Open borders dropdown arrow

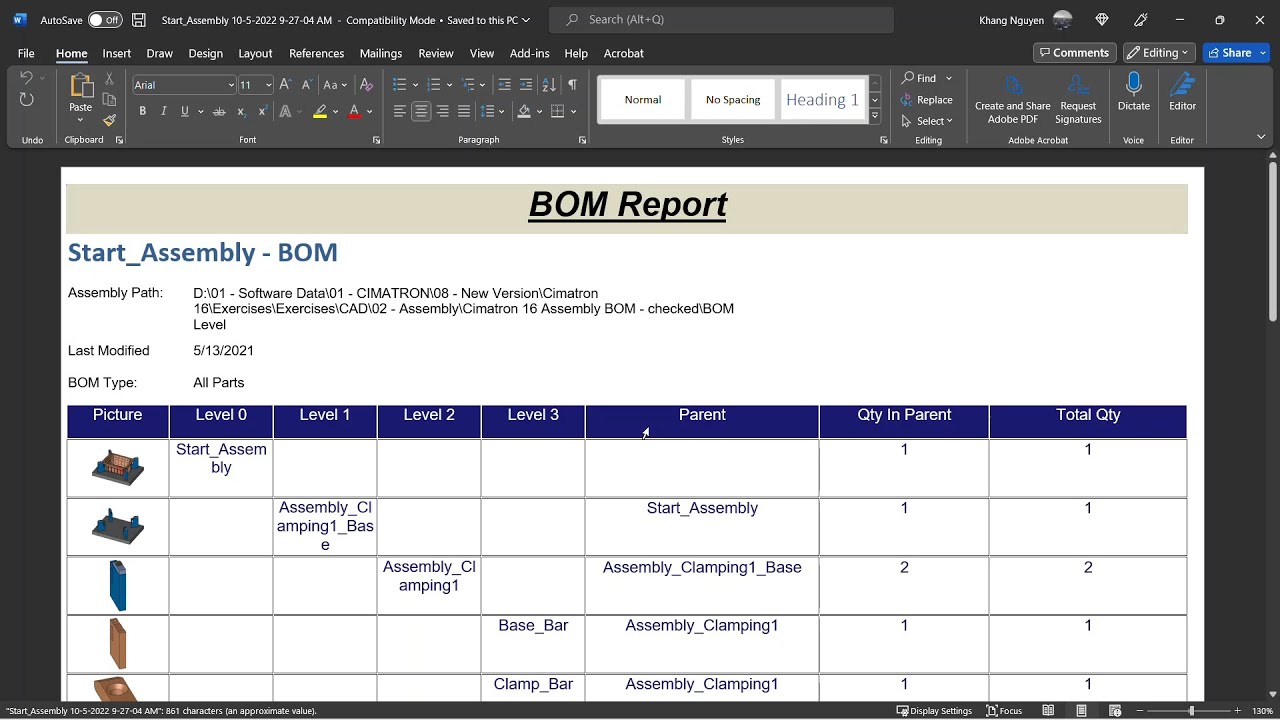tap(574, 112)
